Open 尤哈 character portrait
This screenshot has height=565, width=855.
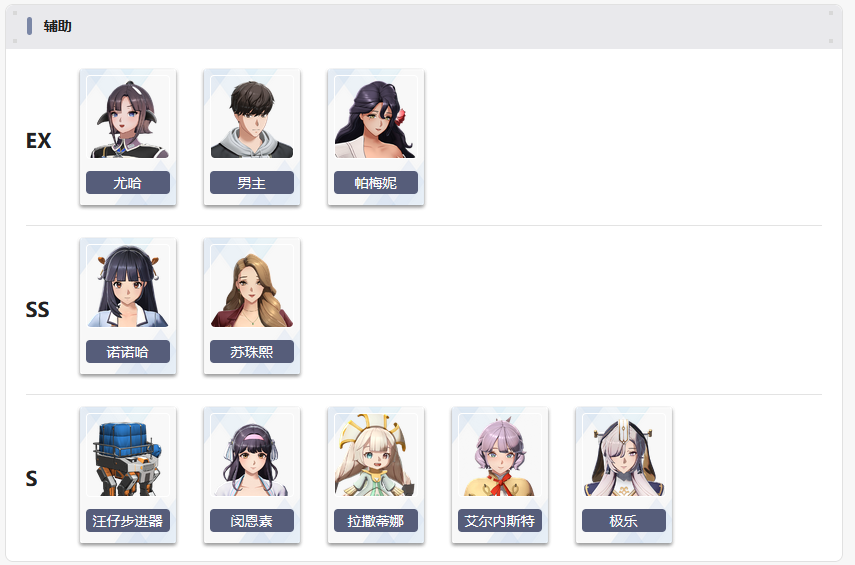pyautogui.click(x=128, y=117)
